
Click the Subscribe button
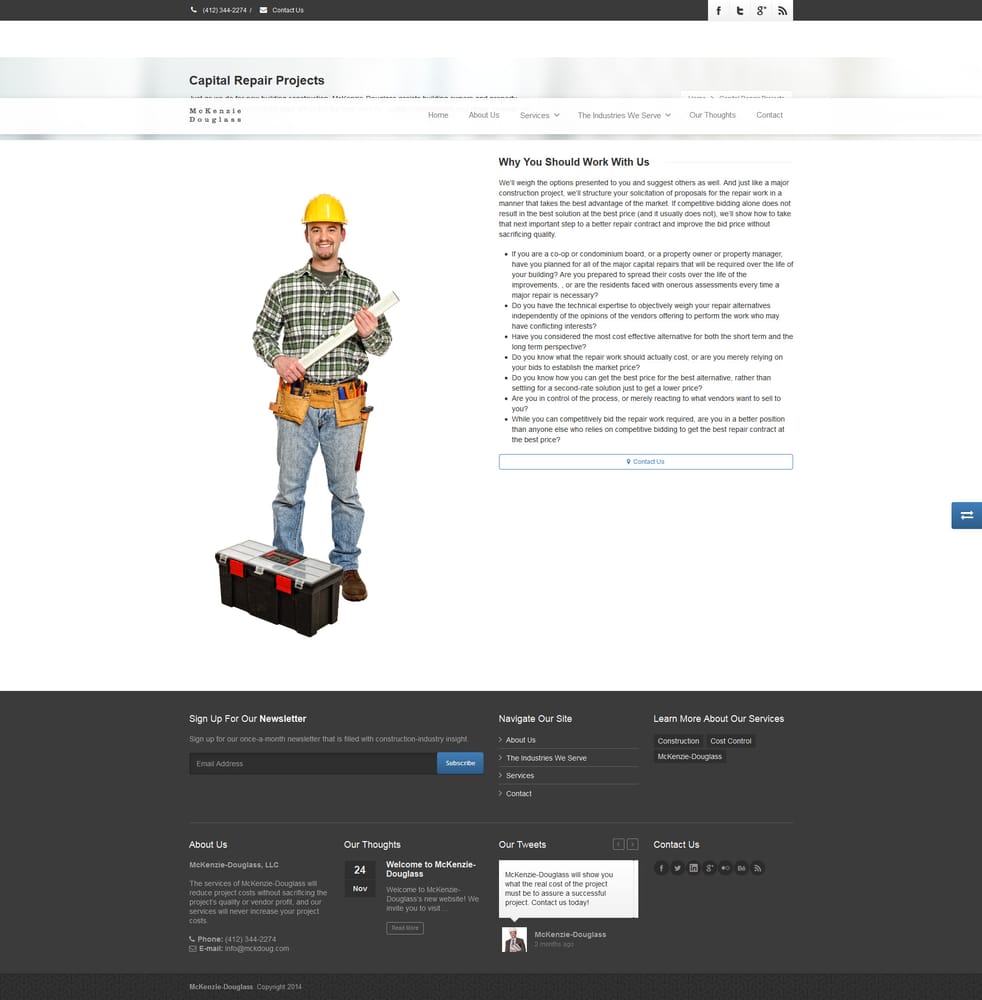tap(460, 763)
